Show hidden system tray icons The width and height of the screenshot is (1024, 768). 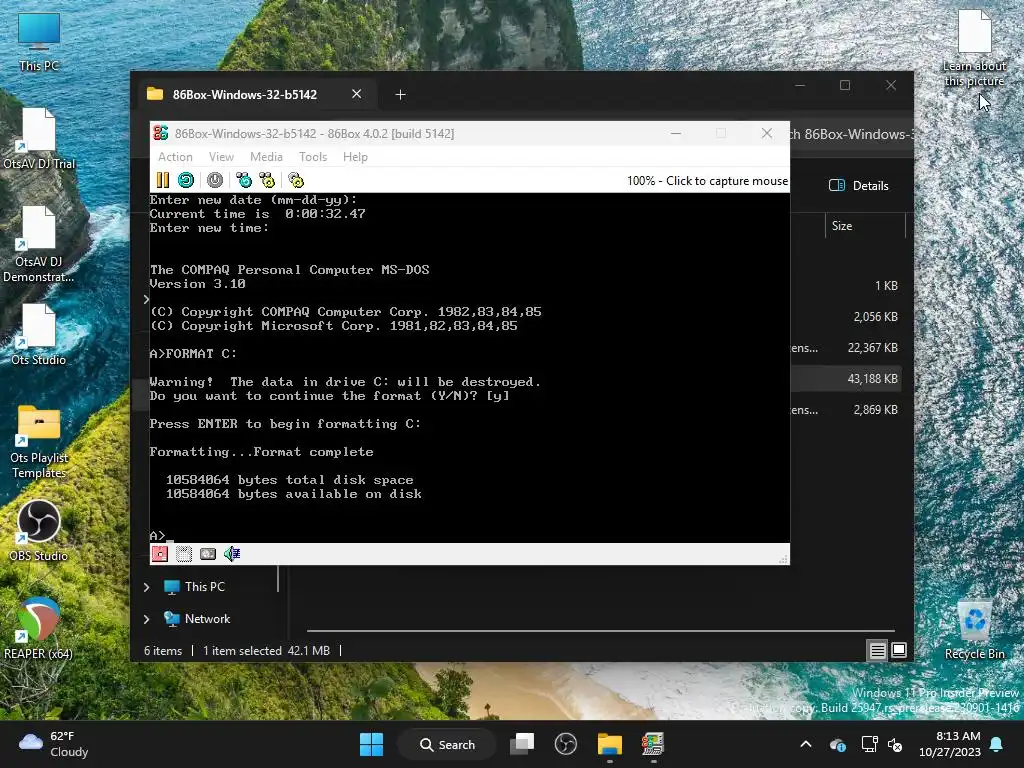pyautogui.click(x=806, y=744)
